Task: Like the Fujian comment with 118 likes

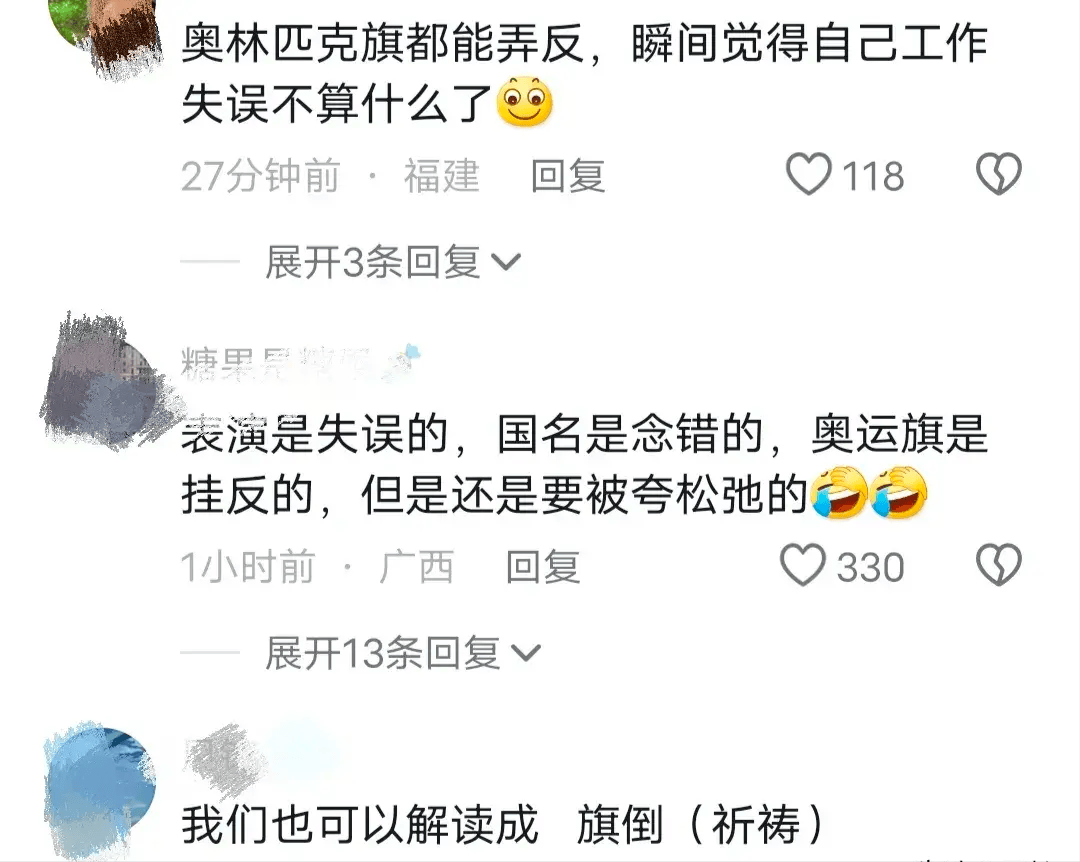Action: [809, 174]
